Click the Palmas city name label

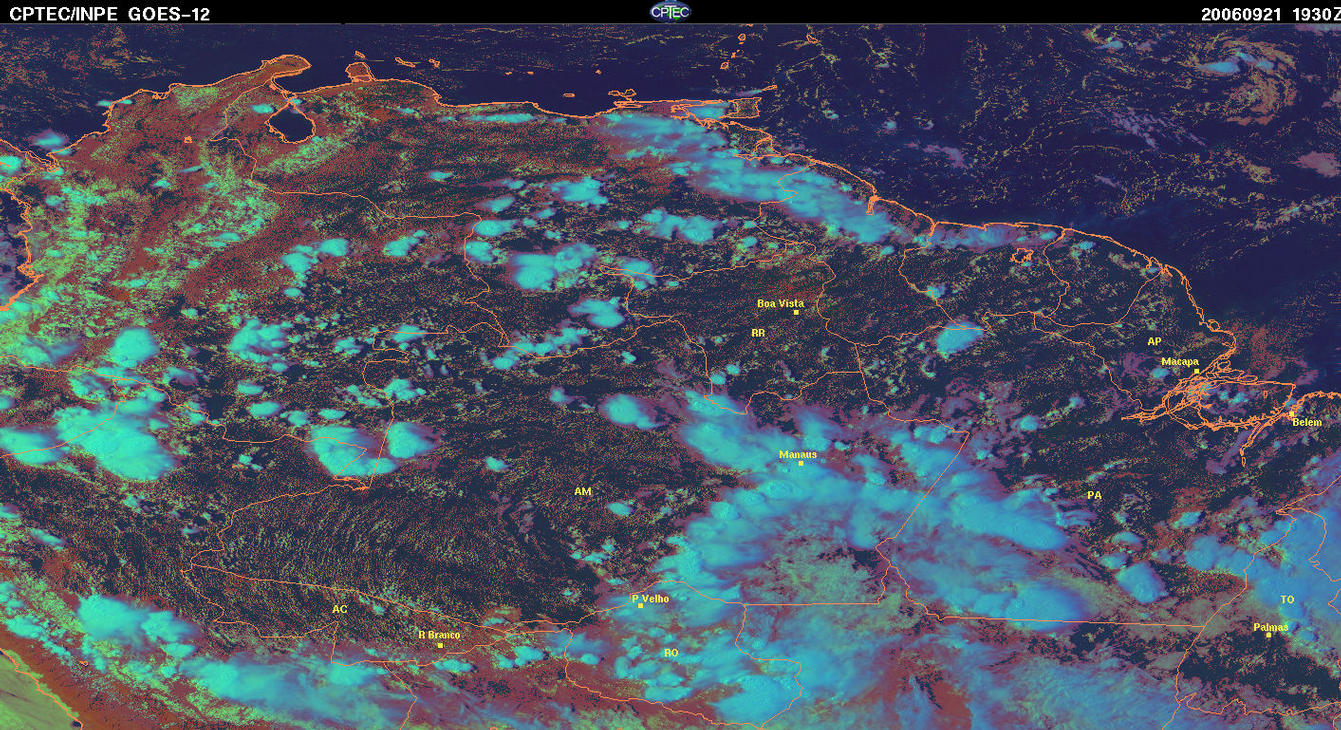(1270, 627)
